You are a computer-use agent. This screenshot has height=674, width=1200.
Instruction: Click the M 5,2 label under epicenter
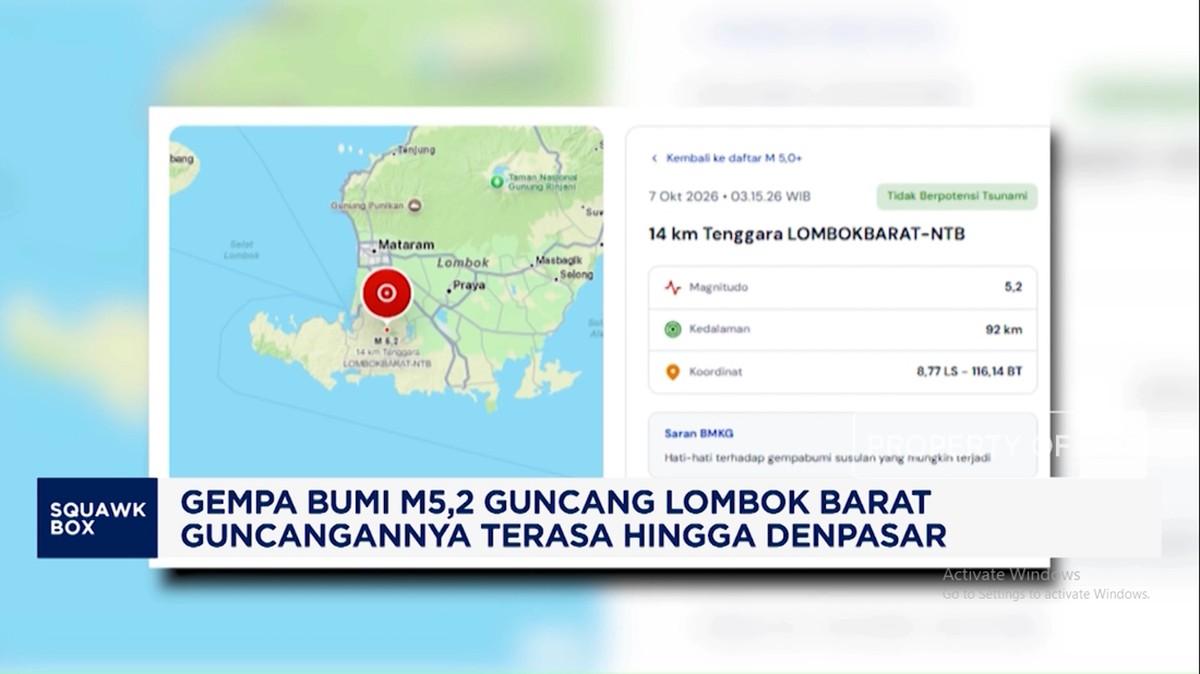click(386, 341)
